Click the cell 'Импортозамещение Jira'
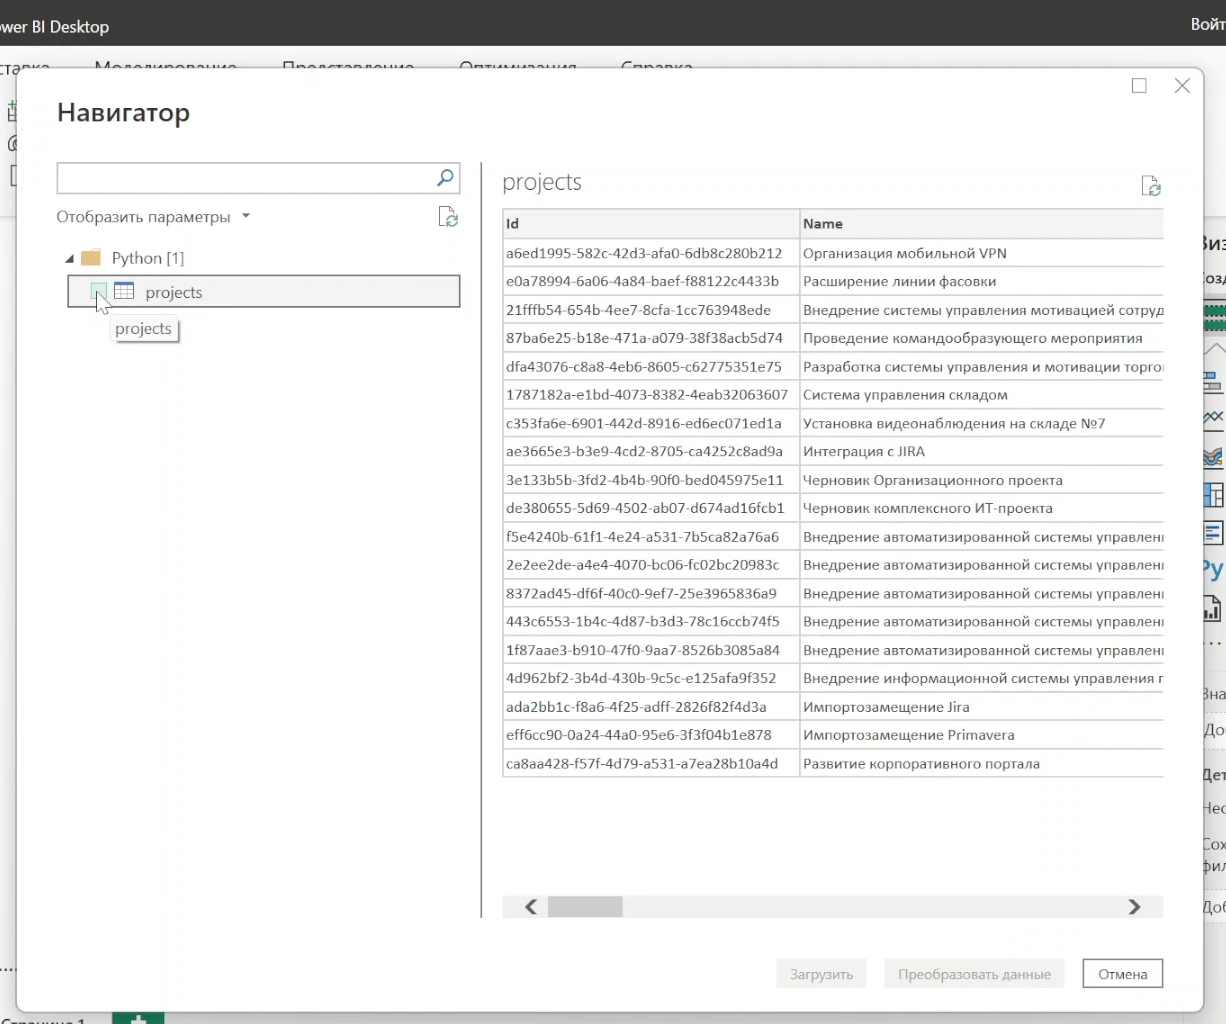1226x1024 pixels. 982,707
